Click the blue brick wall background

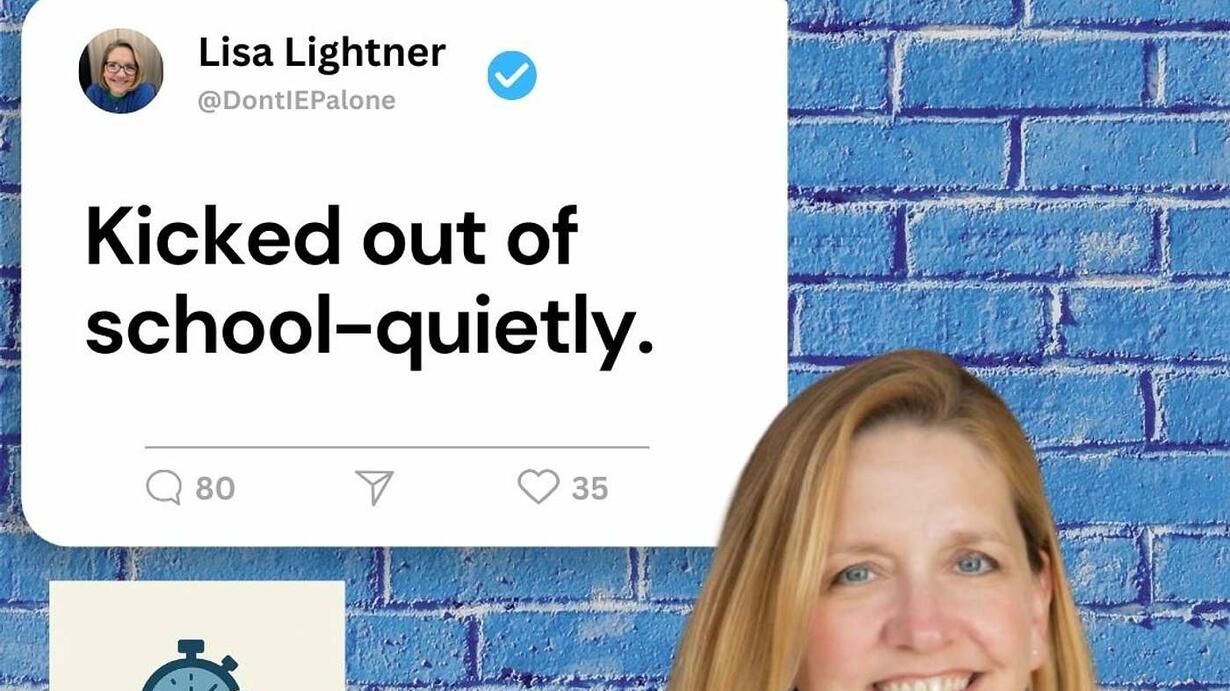click(1010, 200)
